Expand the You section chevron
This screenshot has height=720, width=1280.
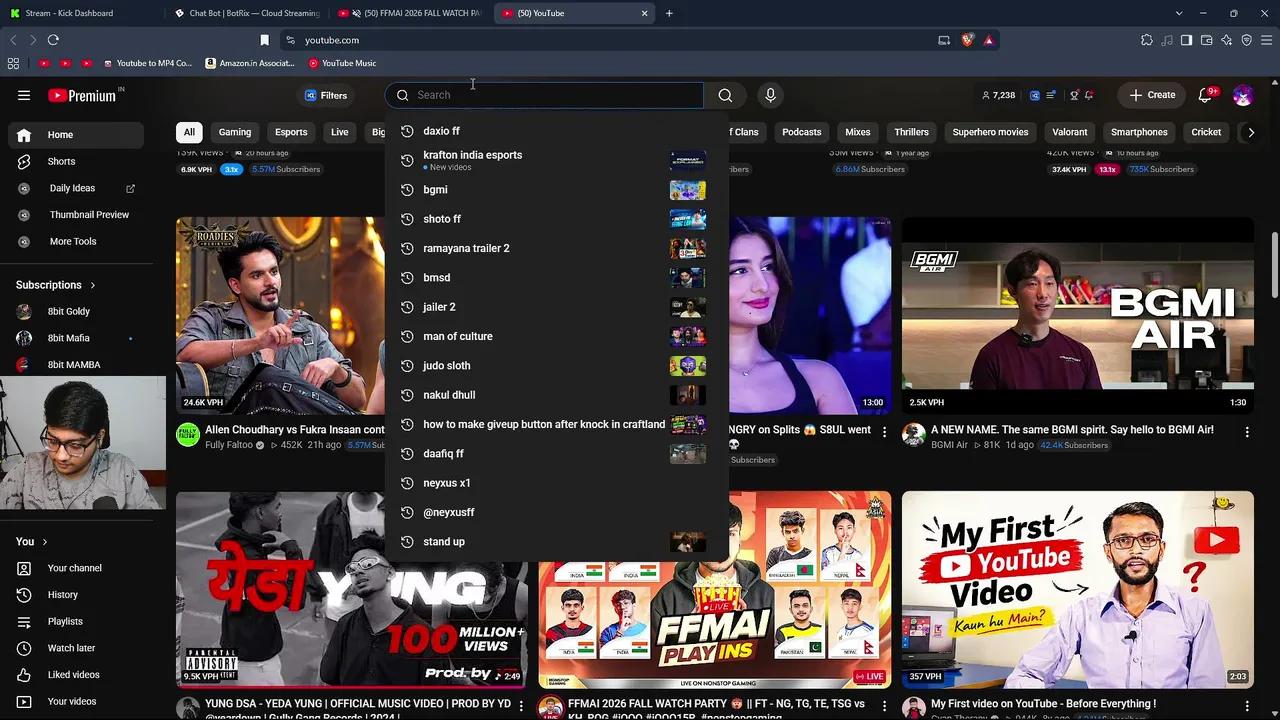pyautogui.click(x=44, y=542)
